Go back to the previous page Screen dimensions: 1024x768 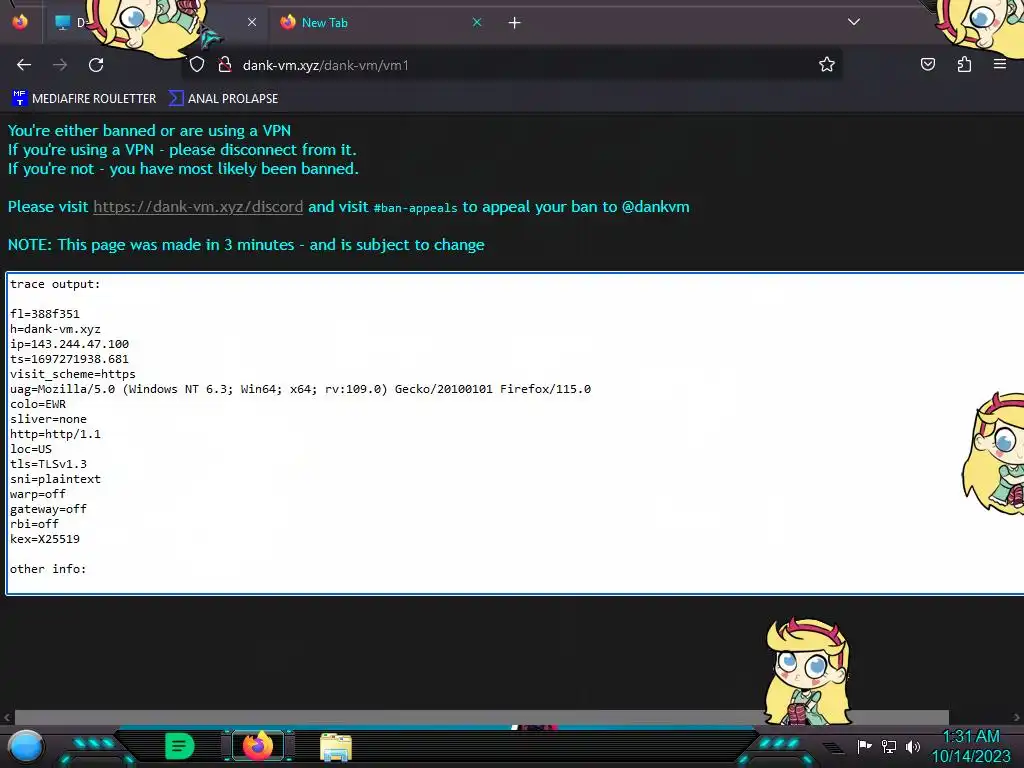[24, 65]
